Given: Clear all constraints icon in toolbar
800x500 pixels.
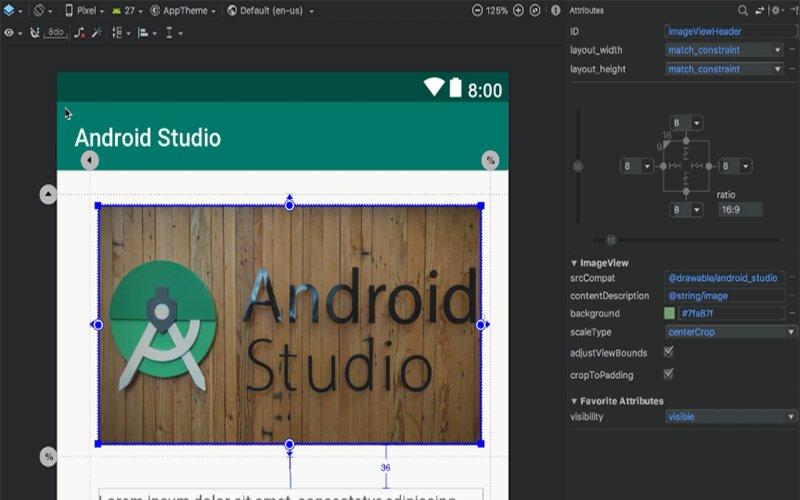Looking at the screenshot, I should (80, 33).
